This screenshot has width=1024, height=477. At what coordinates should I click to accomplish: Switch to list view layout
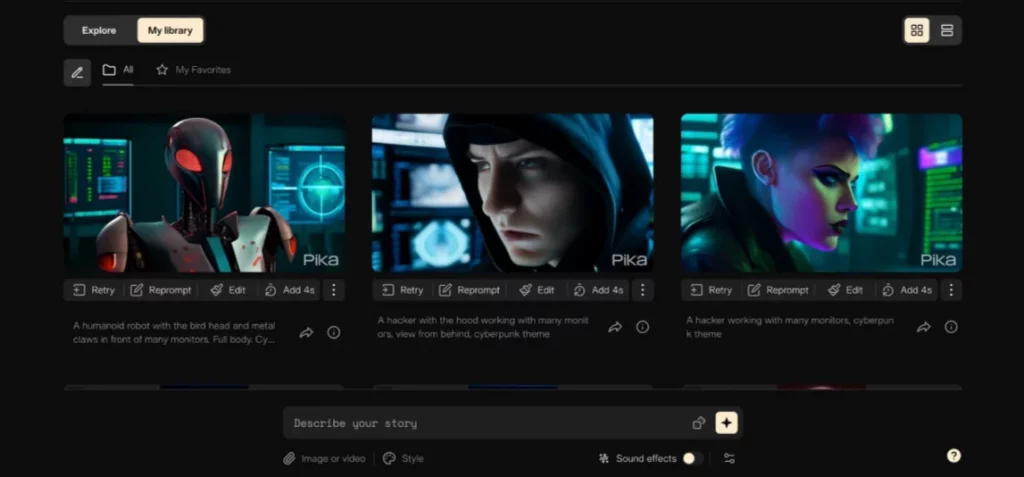947,31
